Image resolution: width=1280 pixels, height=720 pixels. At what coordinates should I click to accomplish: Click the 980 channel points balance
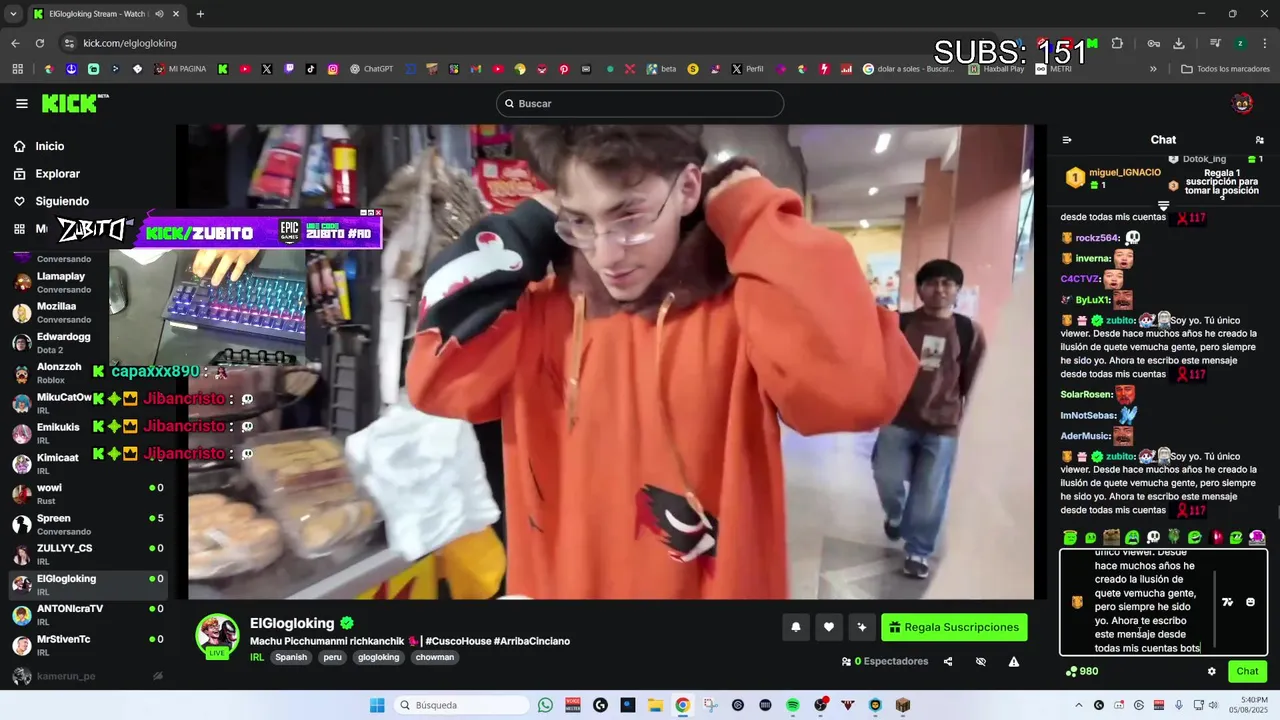(x=1083, y=671)
